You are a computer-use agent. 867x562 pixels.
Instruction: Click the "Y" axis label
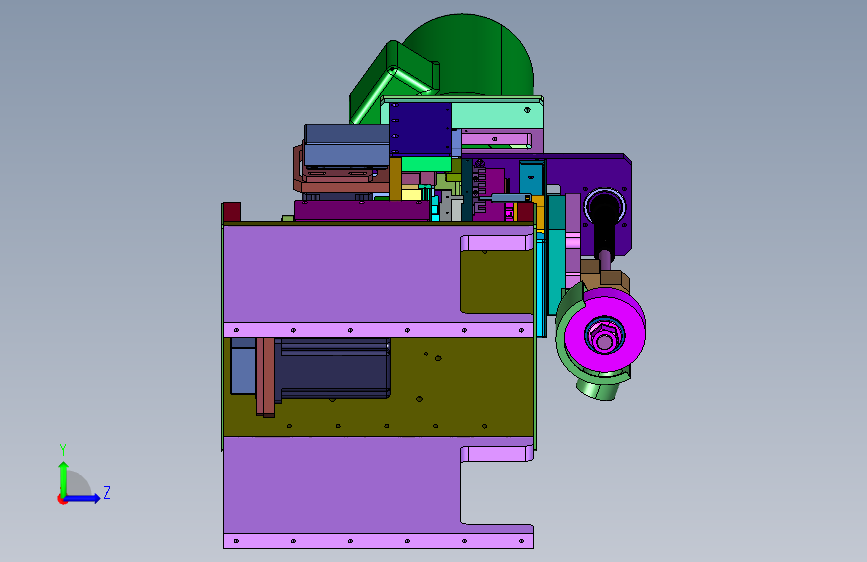point(63,450)
